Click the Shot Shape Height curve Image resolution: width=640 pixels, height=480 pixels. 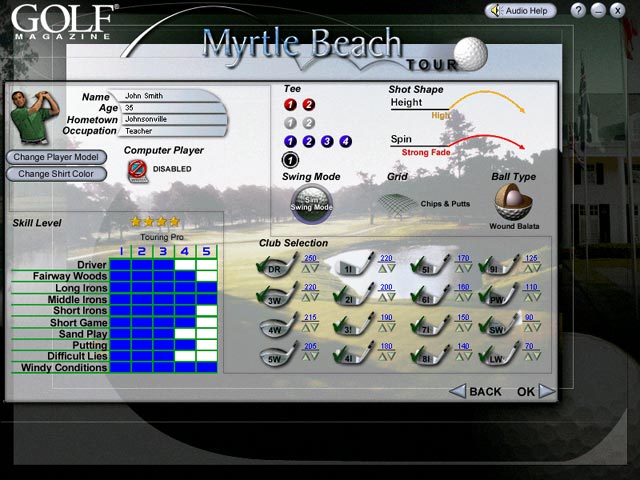tap(487, 101)
